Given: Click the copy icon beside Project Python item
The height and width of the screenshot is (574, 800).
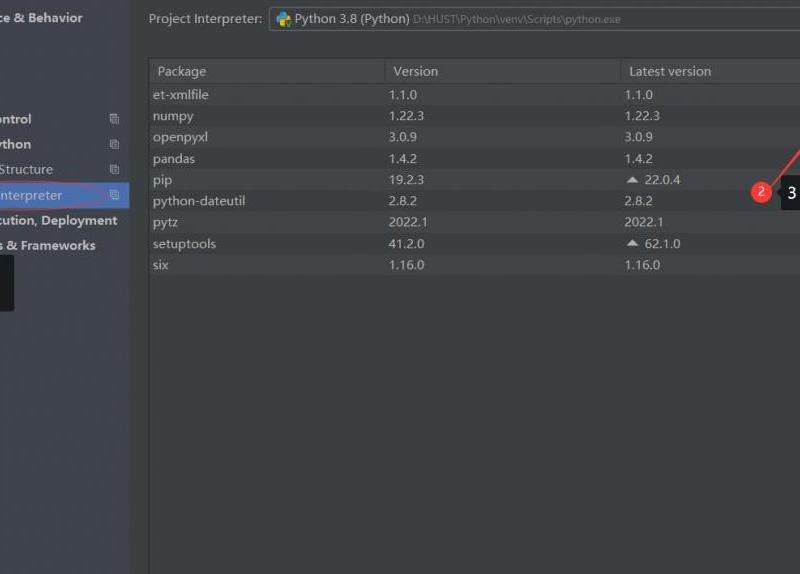Looking at the screenshot, I should [114, 144].
